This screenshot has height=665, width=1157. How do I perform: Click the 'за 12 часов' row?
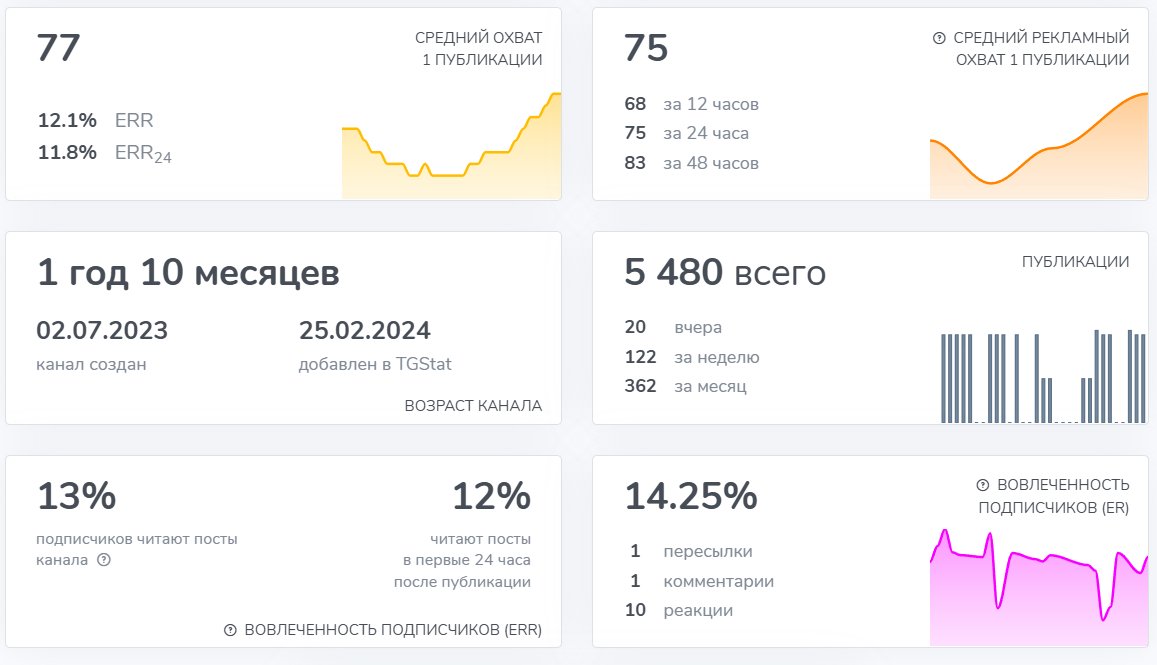pos(691,104)
